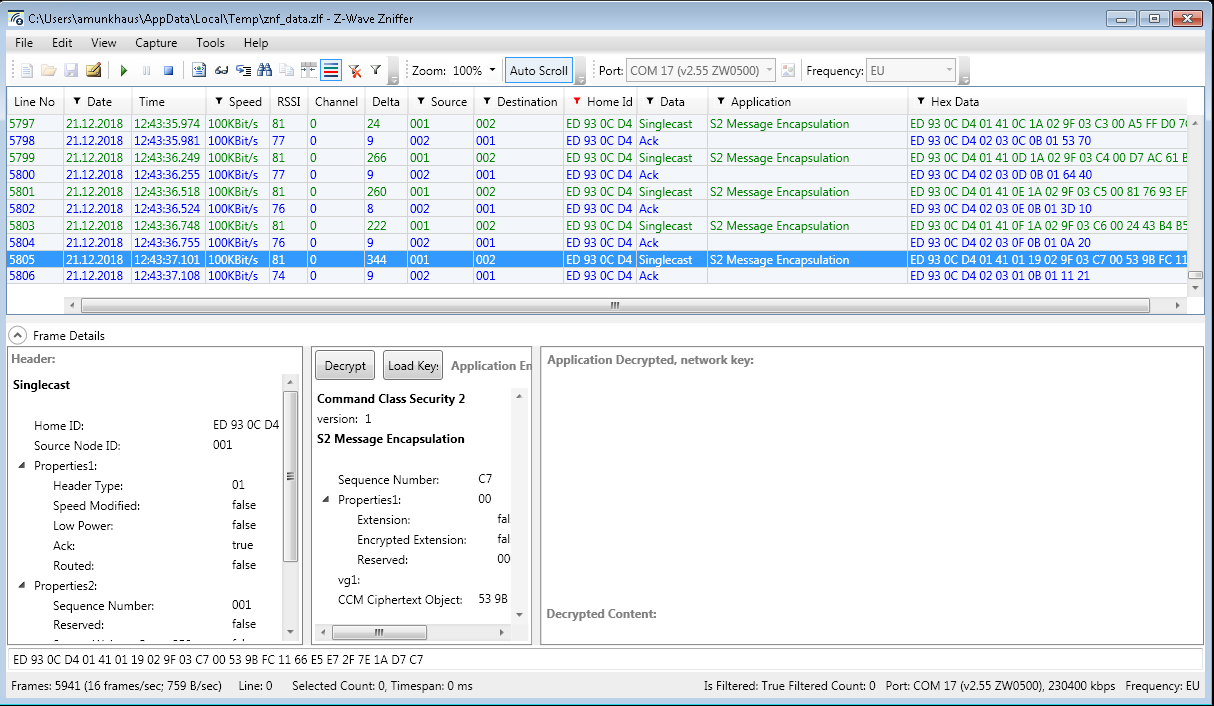1214x706 pixels.
Task: Select frame line 5803 in the list
Action: click(300, 225)
